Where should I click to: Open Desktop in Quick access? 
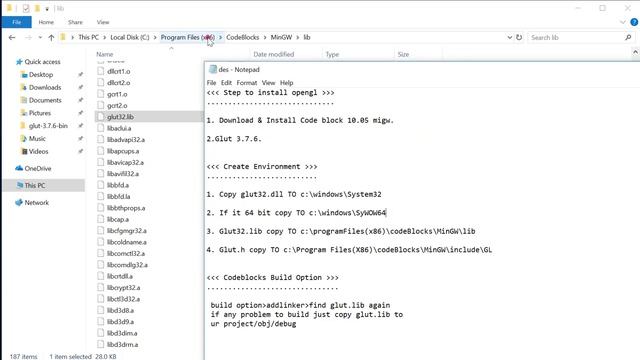(x=41, y=75)
